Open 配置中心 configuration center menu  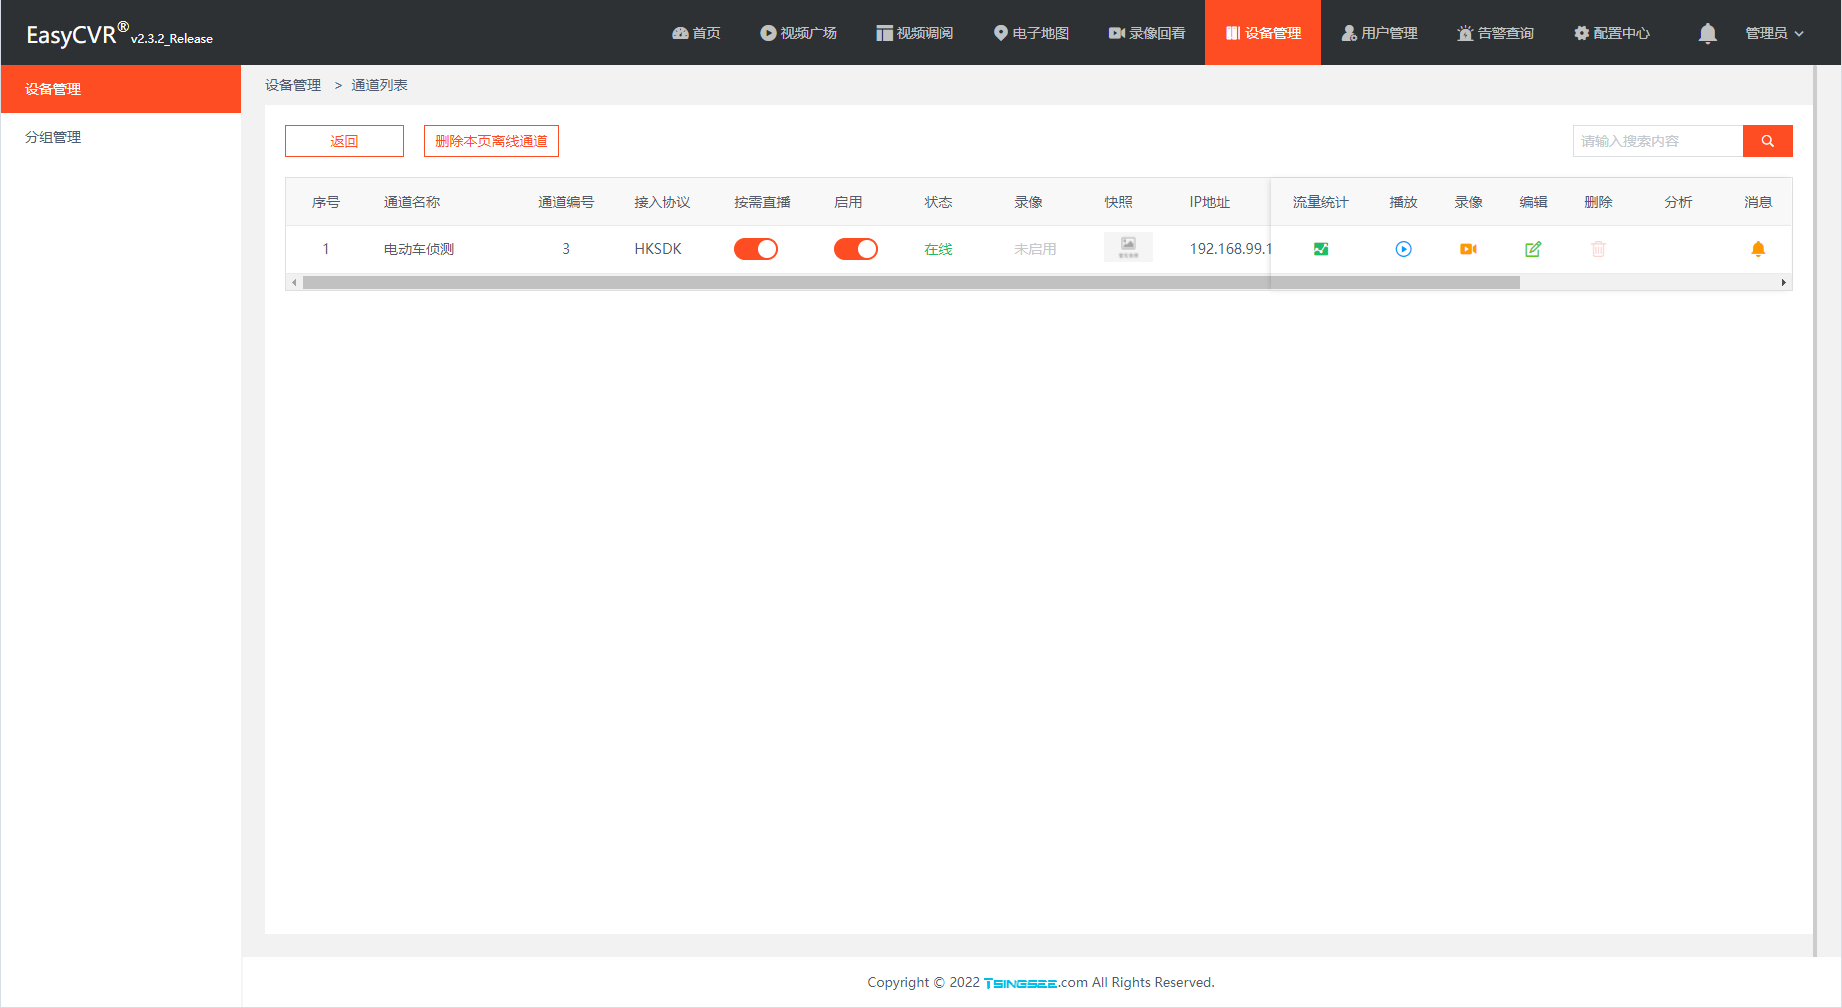coord(1611,33)
